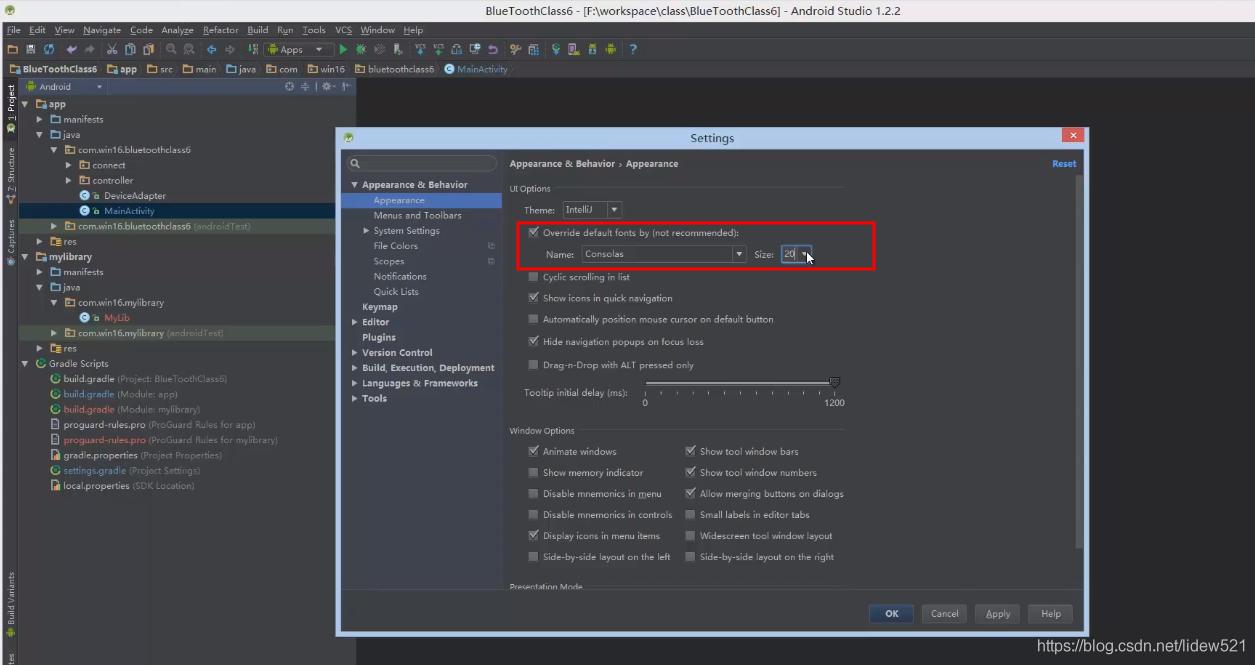
Task: Expand the Gradle Scripts tree node
Action: tap(24, 363)
